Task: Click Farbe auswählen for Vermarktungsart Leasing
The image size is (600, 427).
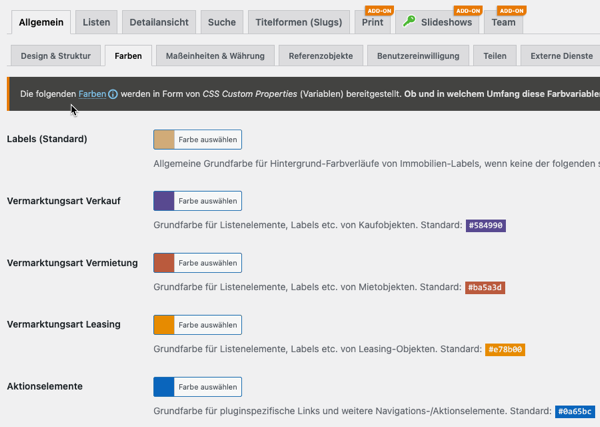Action: click(x=208, y=325)
